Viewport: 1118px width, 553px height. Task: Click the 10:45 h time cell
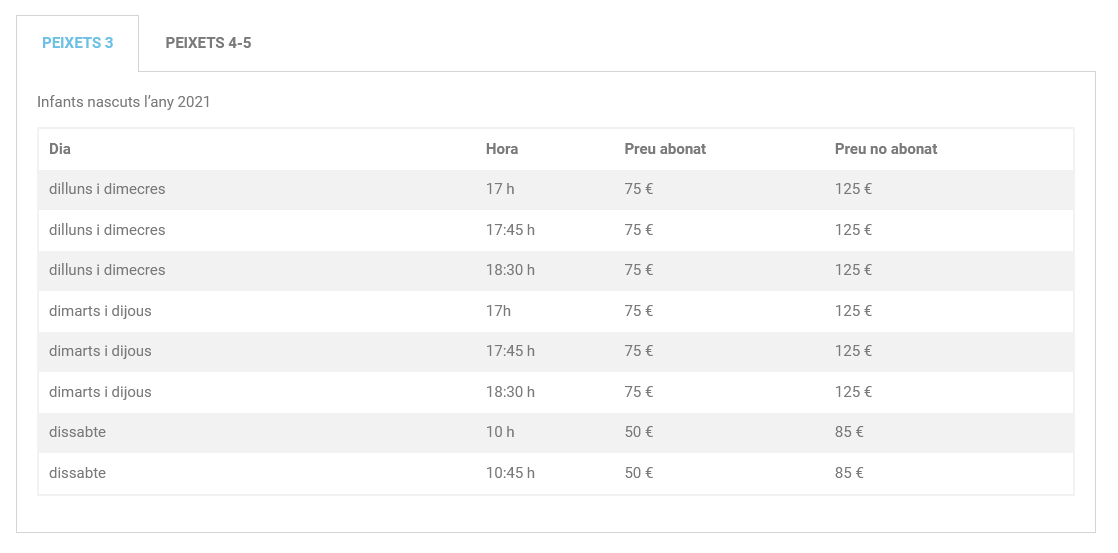pos(511,473)
